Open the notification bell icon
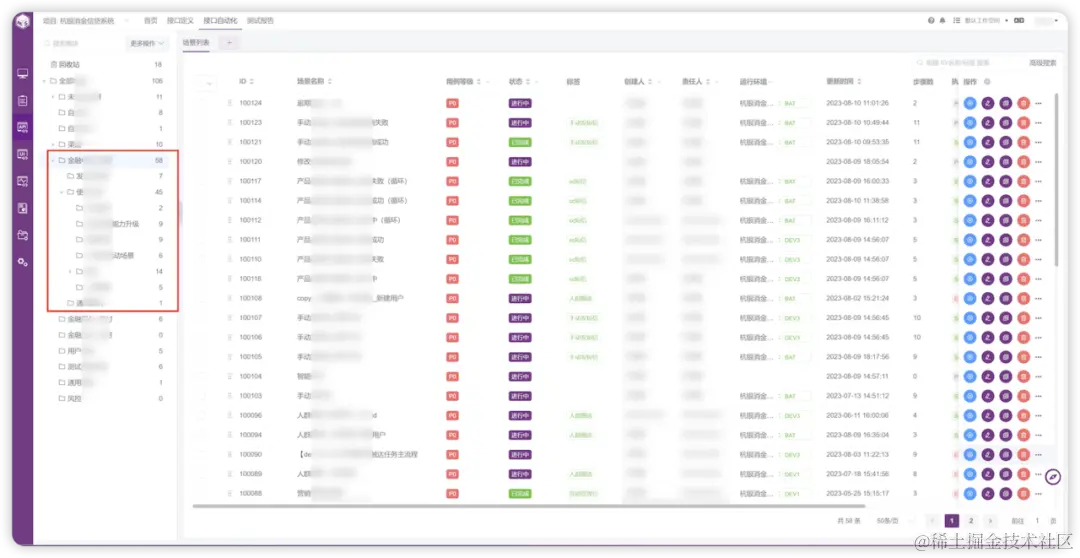This screenshot has width=1080, height=558. point(942,21)
